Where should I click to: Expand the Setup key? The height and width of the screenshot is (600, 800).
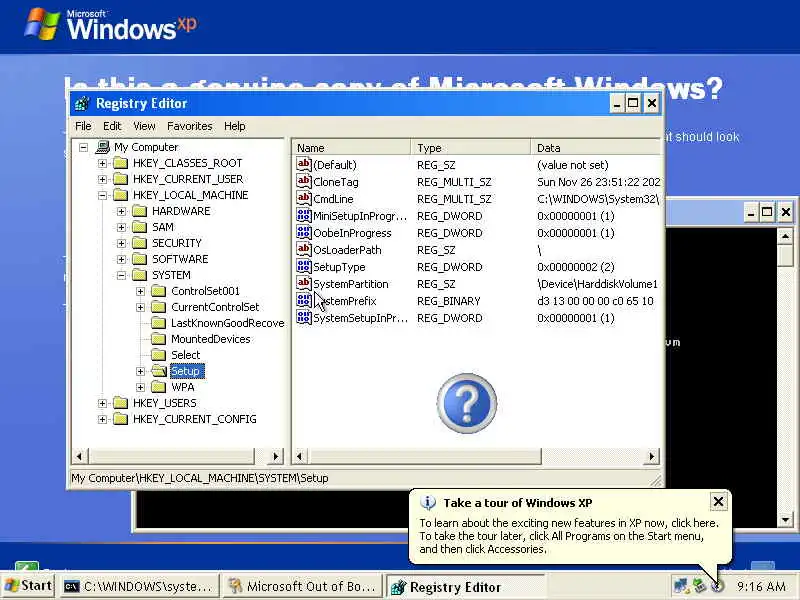coord(140,371)
